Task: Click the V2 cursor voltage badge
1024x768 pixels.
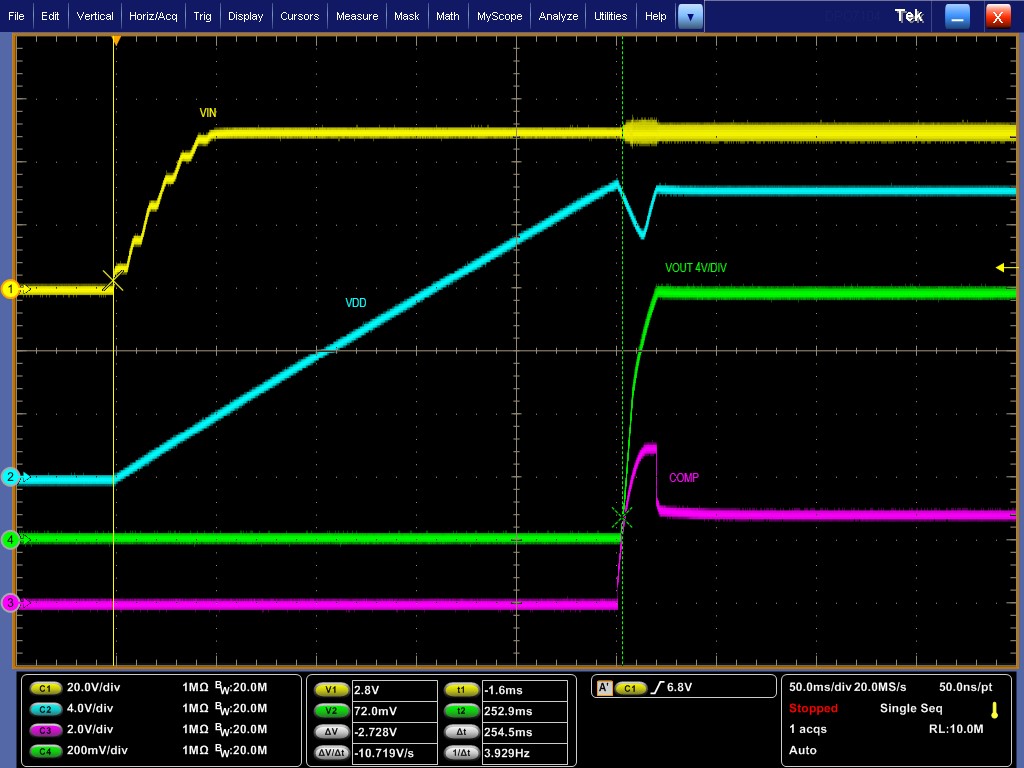Action: [x=331, y=710]
